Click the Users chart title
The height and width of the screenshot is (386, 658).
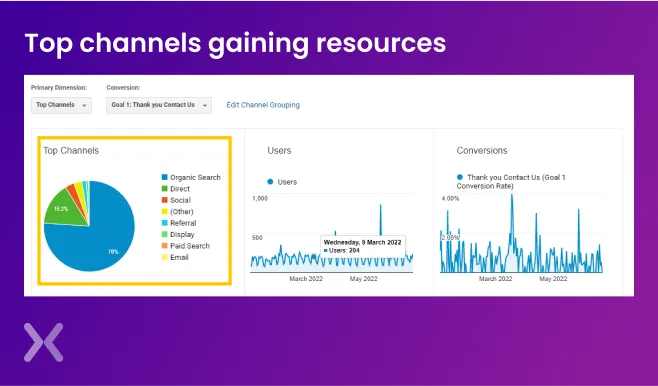point(279,151)
